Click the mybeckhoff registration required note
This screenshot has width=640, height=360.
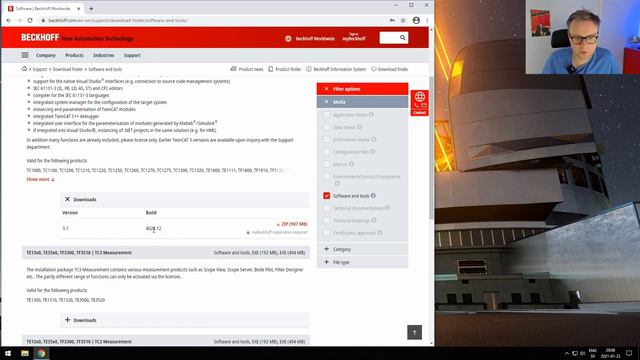(277, 232)
